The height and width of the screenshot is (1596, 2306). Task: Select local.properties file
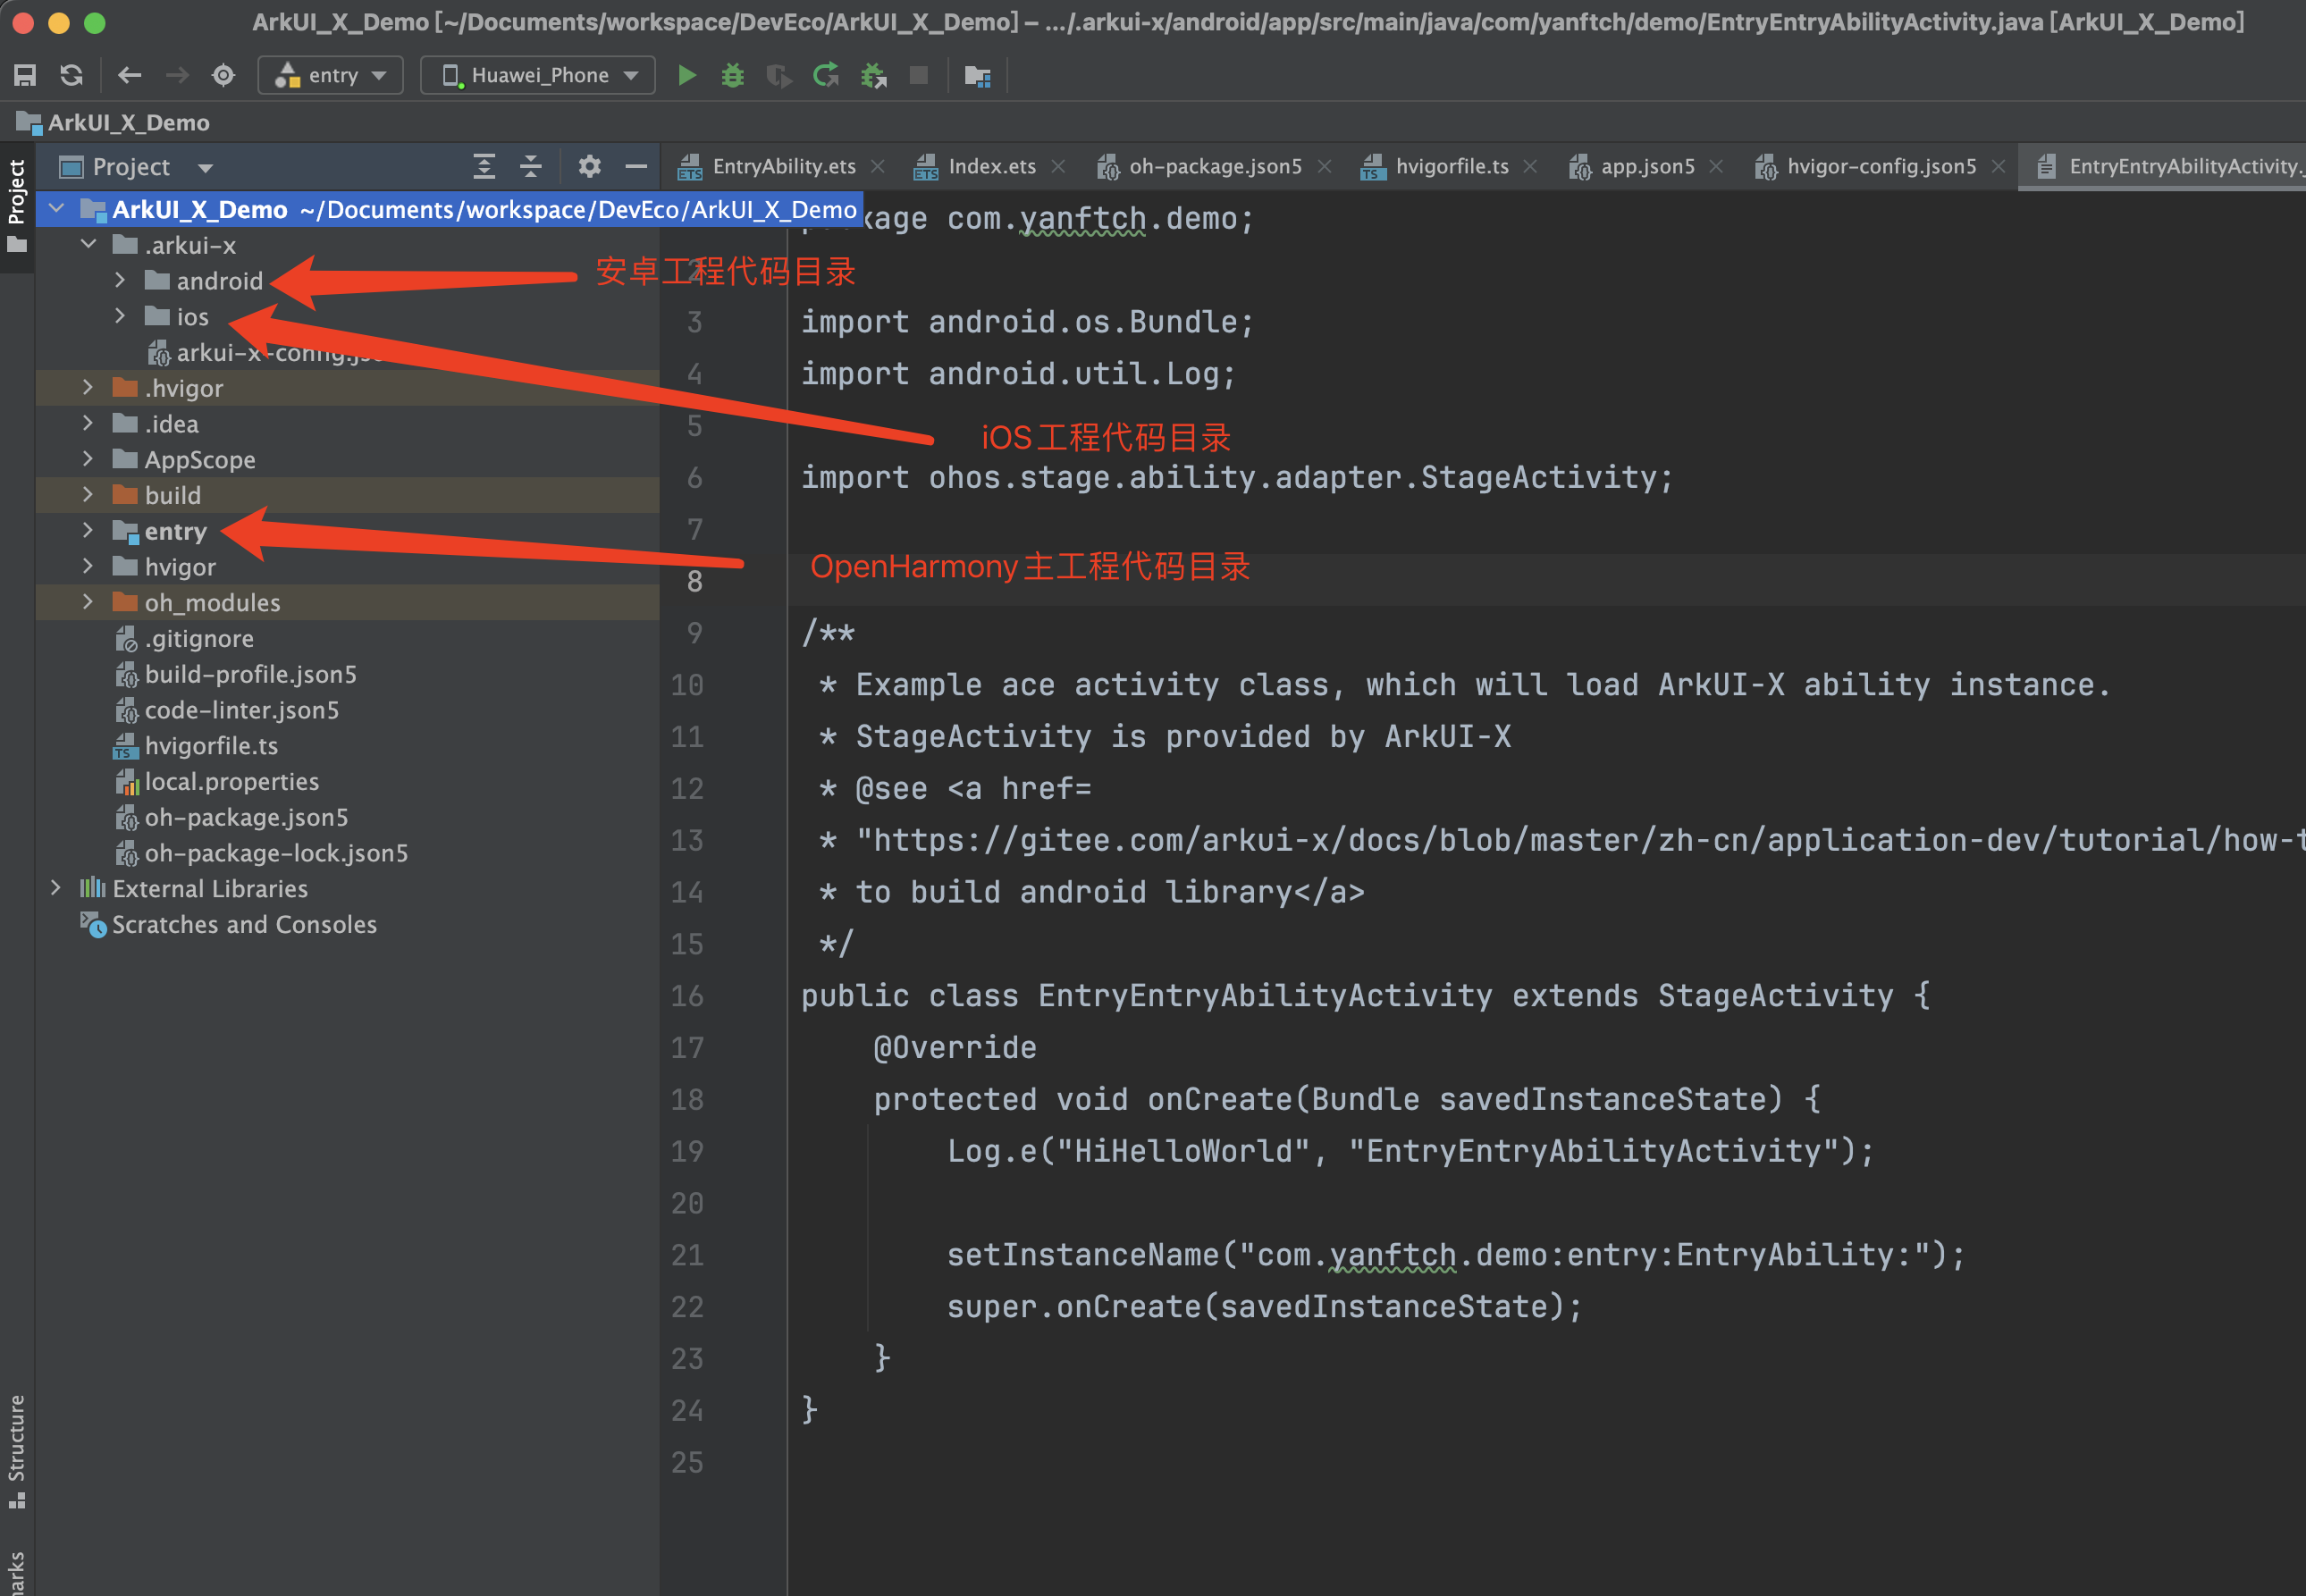point(231,782)
